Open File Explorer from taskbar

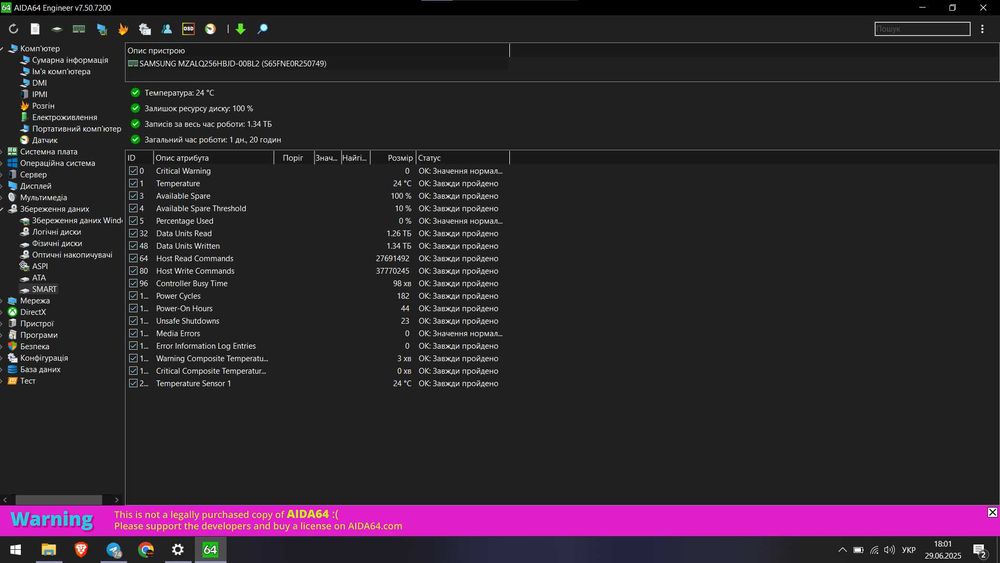tap(48, 549)
